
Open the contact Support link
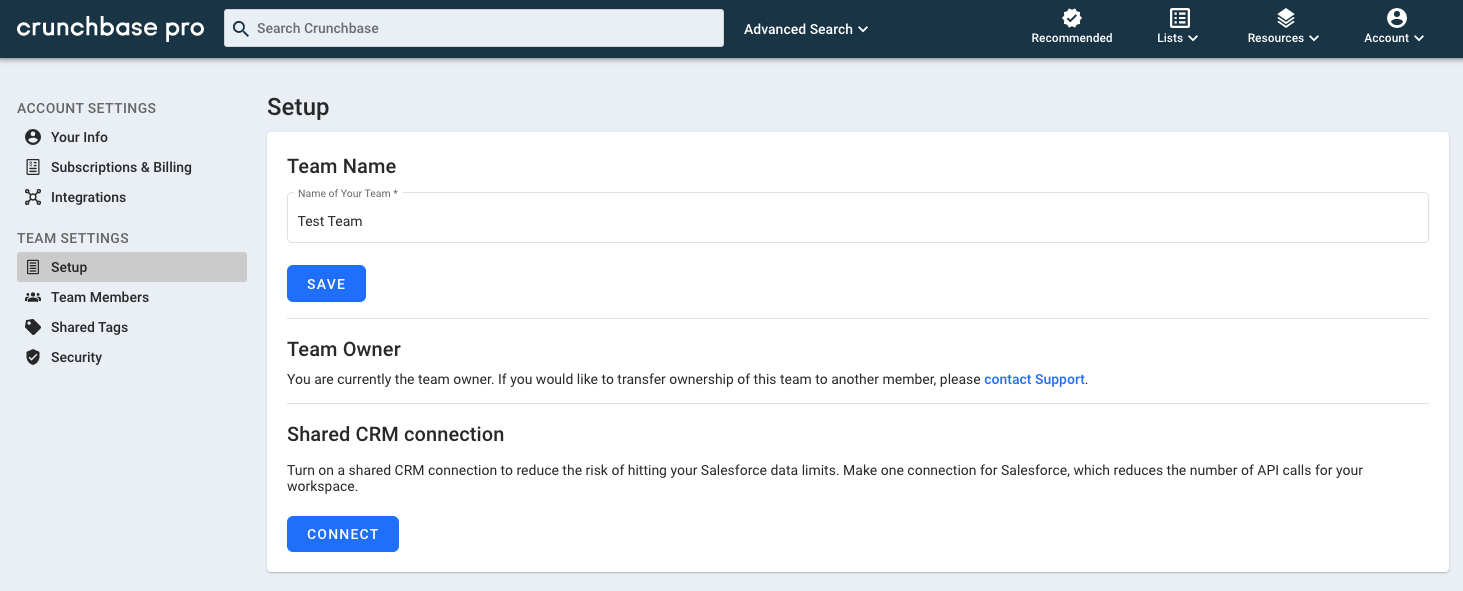click(1034, 379)
